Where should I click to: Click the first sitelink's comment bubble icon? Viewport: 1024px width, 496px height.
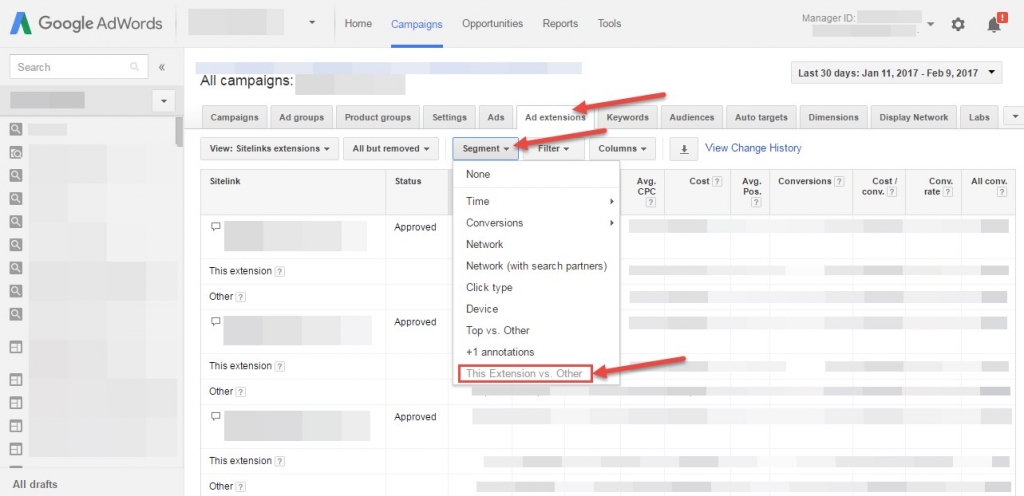tap(215, 226)
